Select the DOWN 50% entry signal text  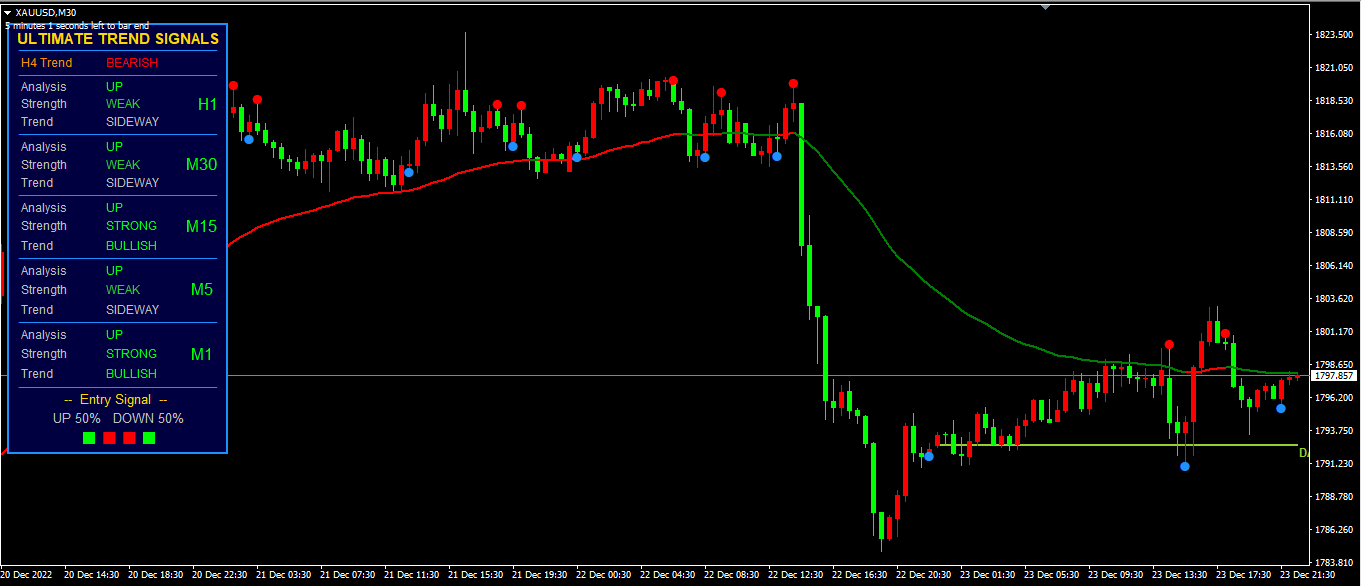148,419
